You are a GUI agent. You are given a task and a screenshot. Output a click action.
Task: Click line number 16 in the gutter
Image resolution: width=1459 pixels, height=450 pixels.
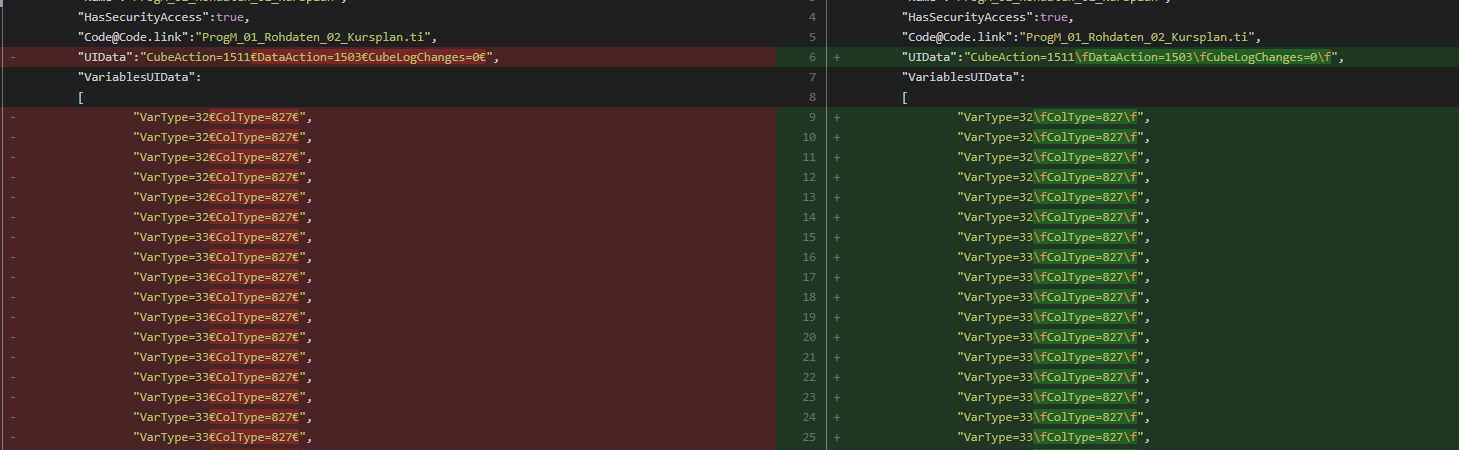(x=809, y=257)
